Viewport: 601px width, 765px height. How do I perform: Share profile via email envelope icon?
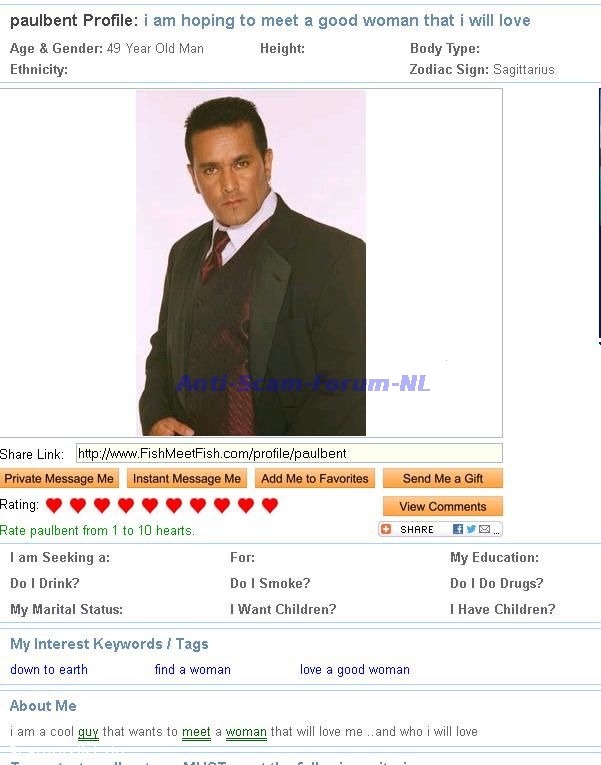coord(484,529)
